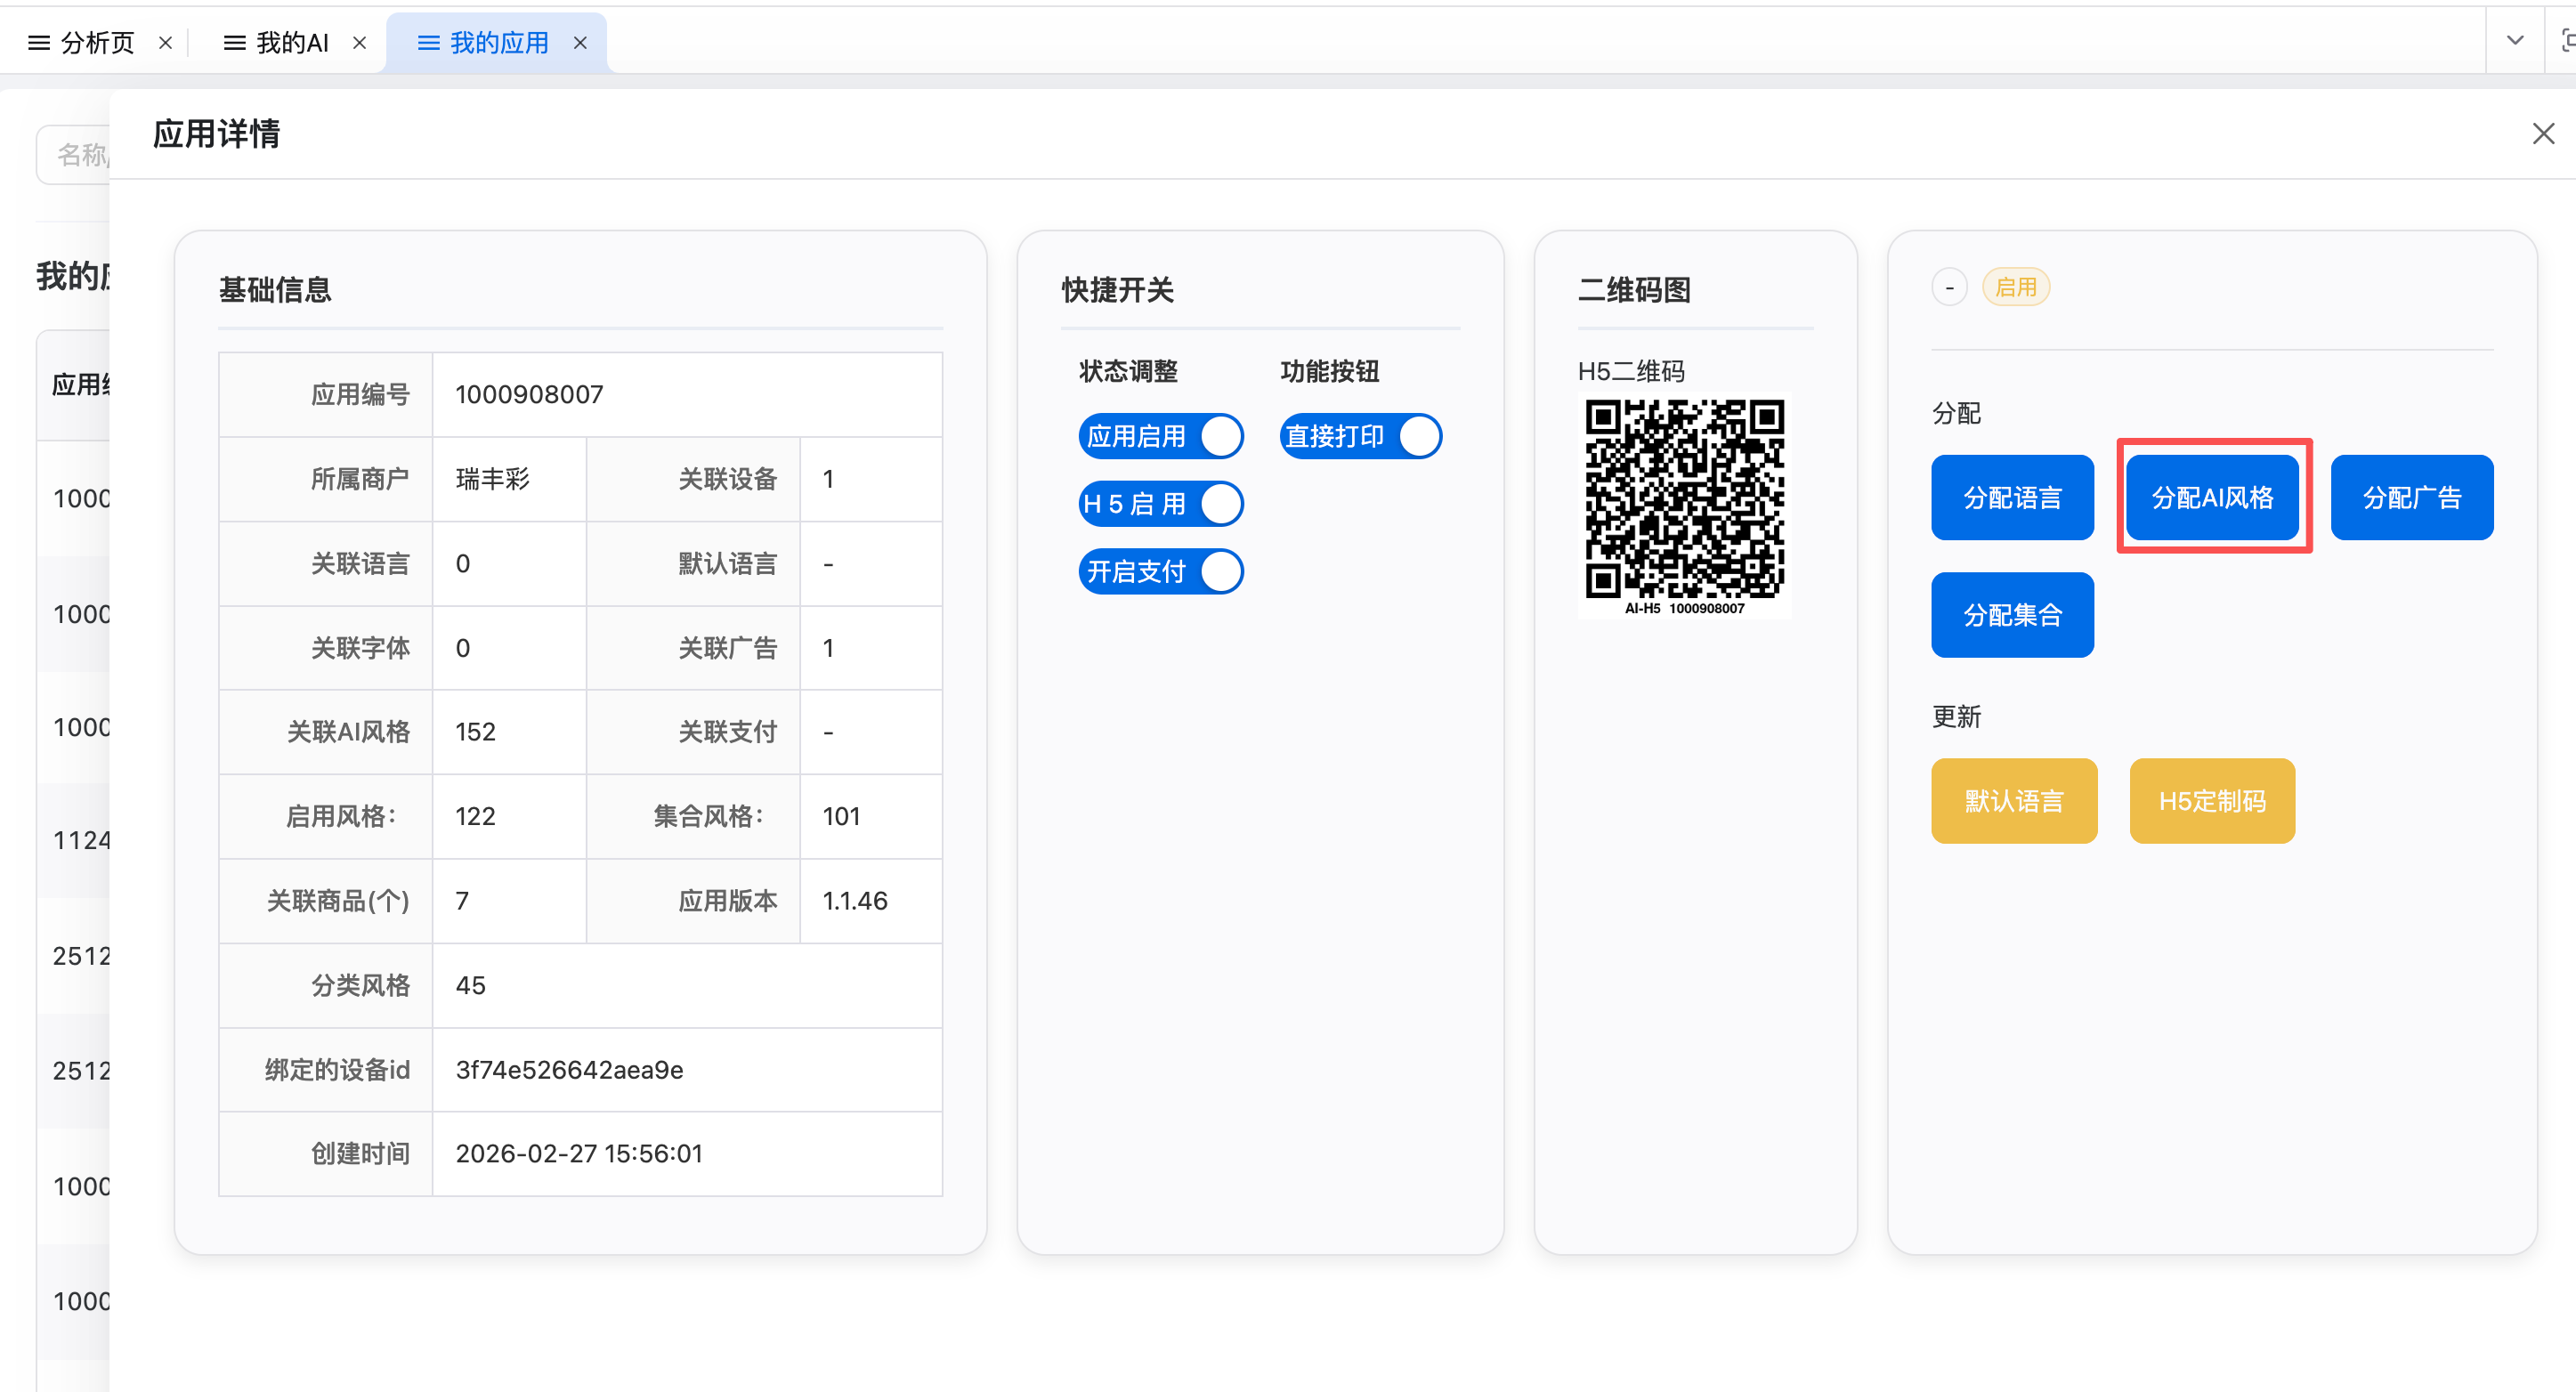Close the 我的应用 tab X icon
This screenshot has width=2576, height=1392.
(x=580, y=43)
